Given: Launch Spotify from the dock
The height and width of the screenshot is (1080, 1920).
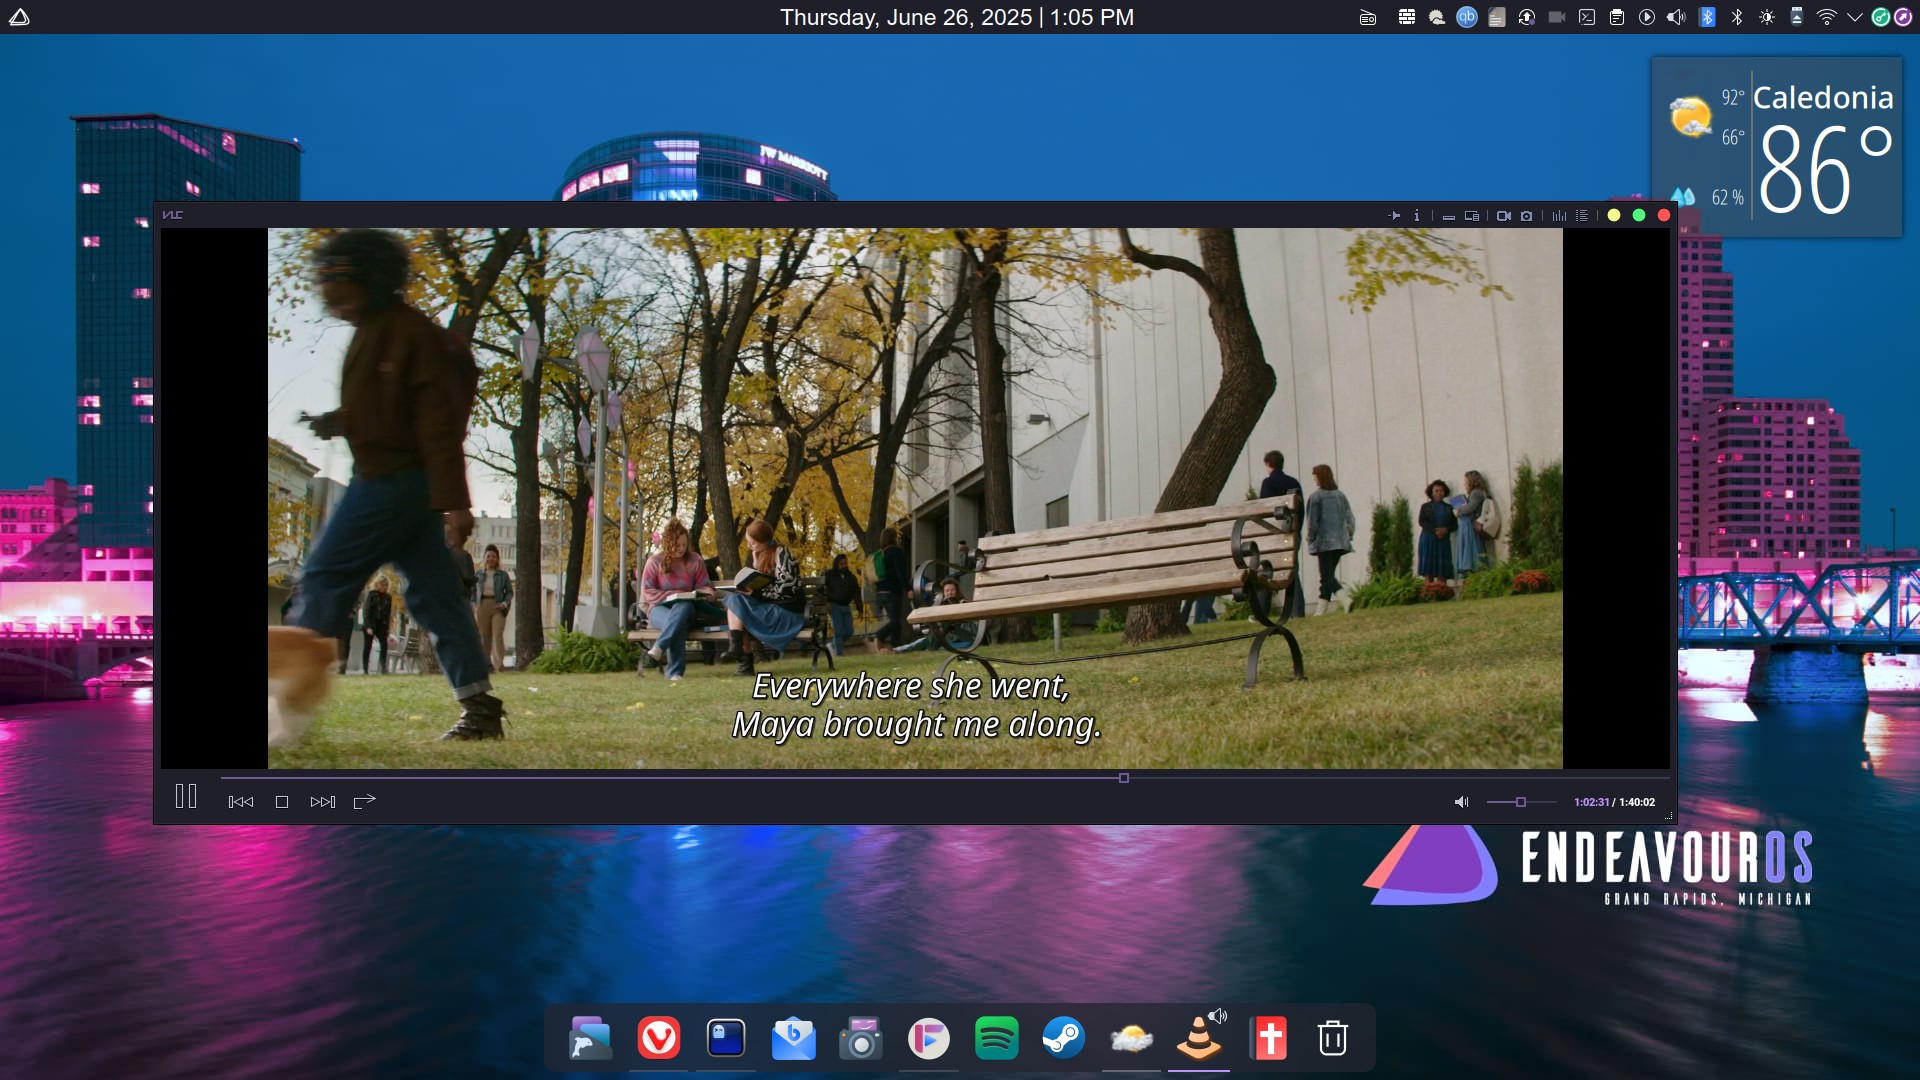Looking at the screenshot, I should [x=996, y=1038].
